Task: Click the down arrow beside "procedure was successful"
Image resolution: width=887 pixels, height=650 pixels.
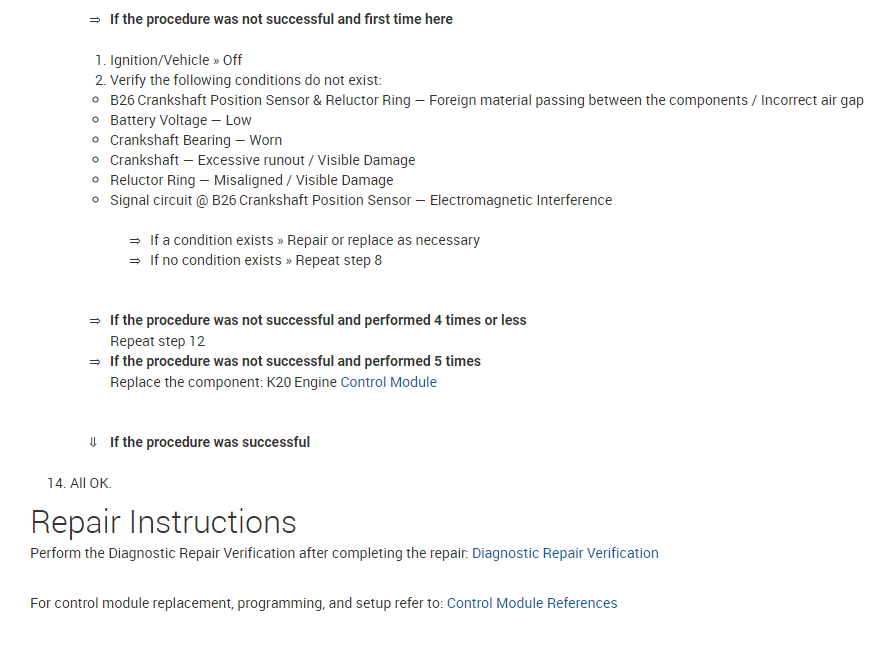Action: [x=94, y=442]
